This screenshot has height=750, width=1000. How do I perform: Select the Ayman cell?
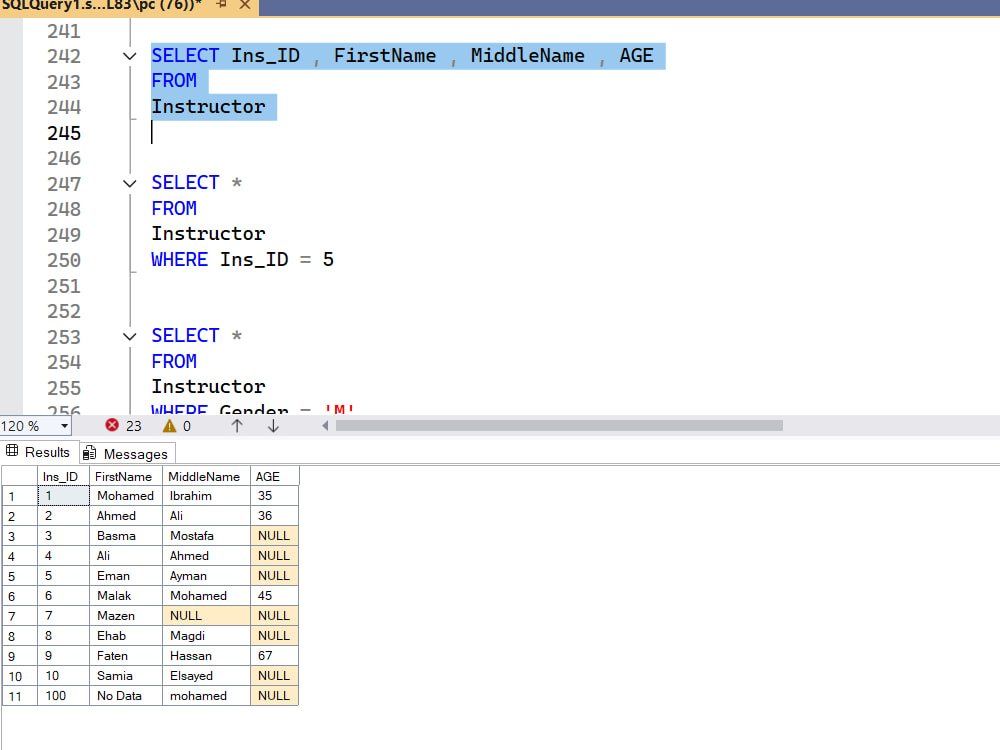tap(206, 575)
